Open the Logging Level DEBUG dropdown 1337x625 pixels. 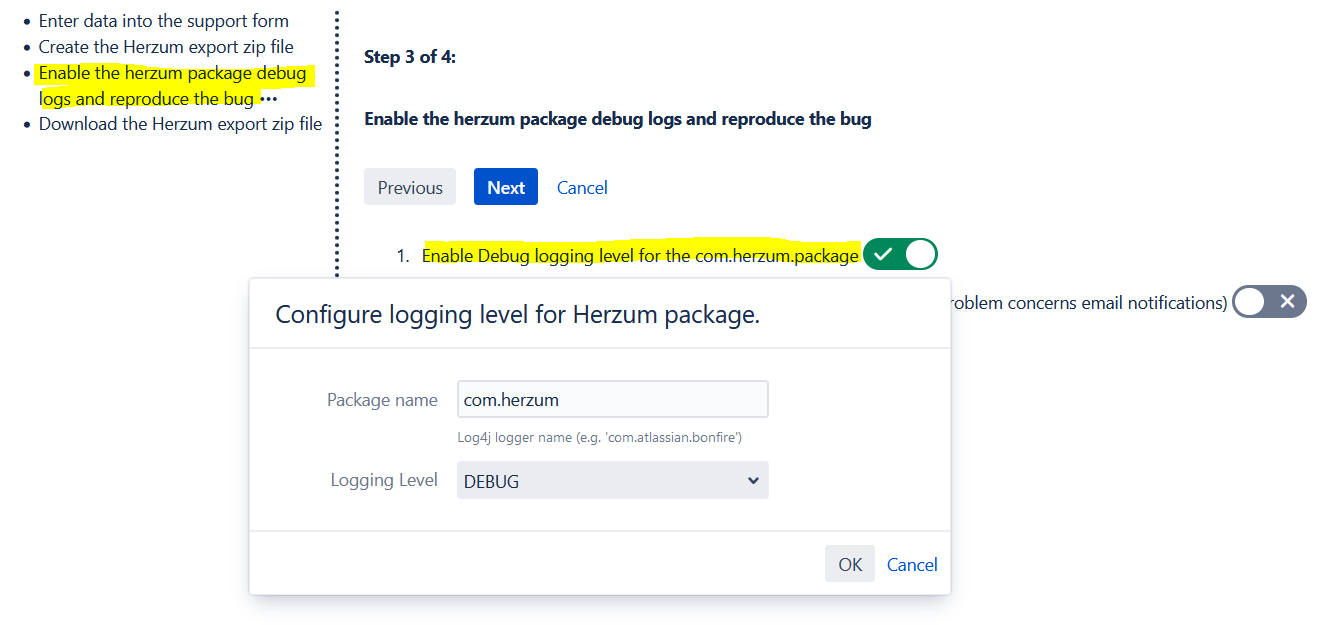click(612, 480)
